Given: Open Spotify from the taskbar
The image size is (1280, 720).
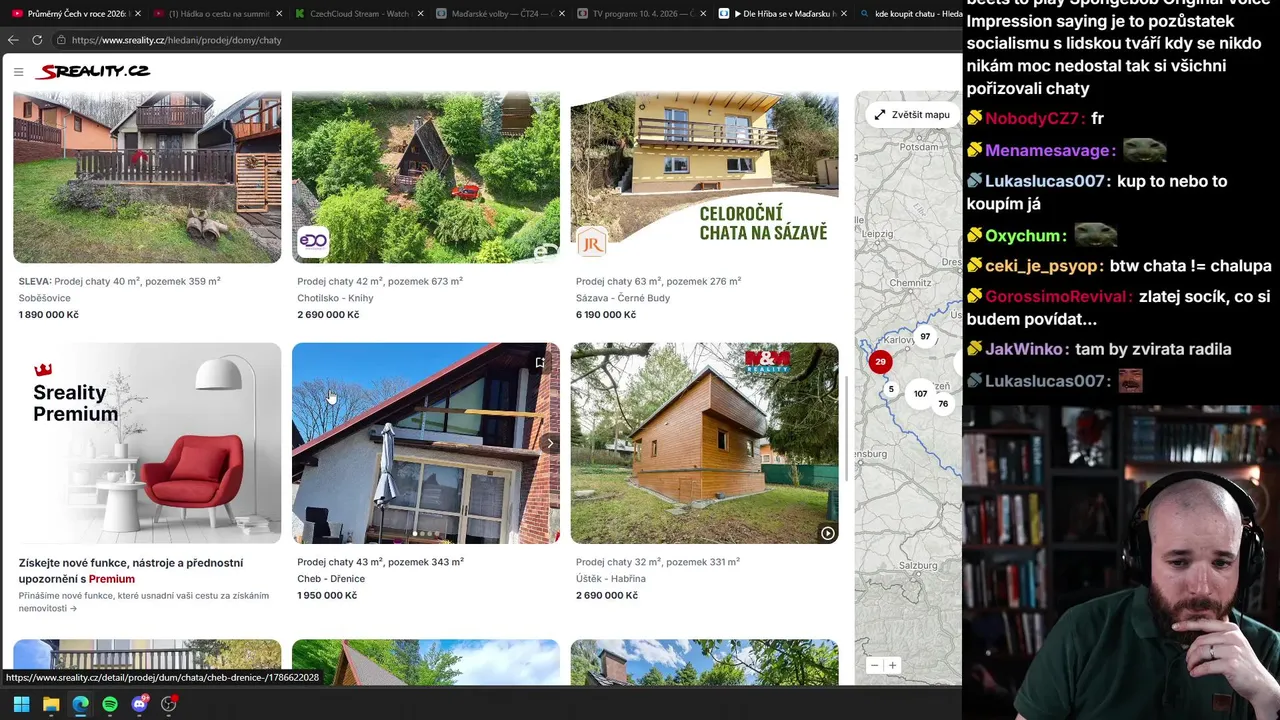Looking at the screenshot, I should tap(110, 704).
